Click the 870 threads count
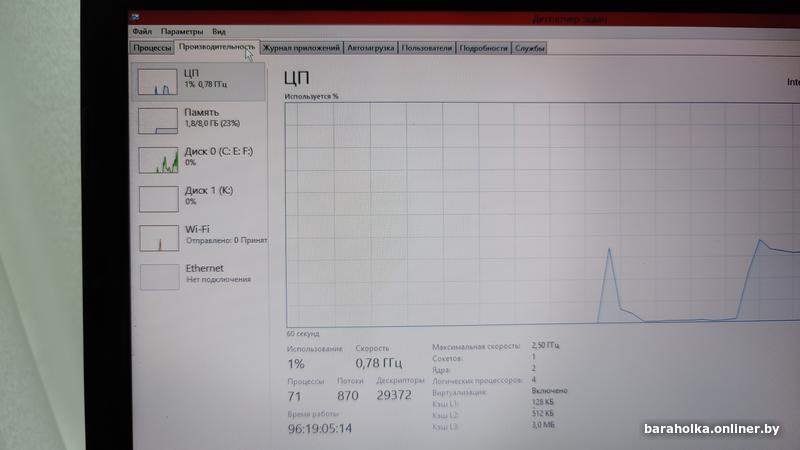 point(347,395)
